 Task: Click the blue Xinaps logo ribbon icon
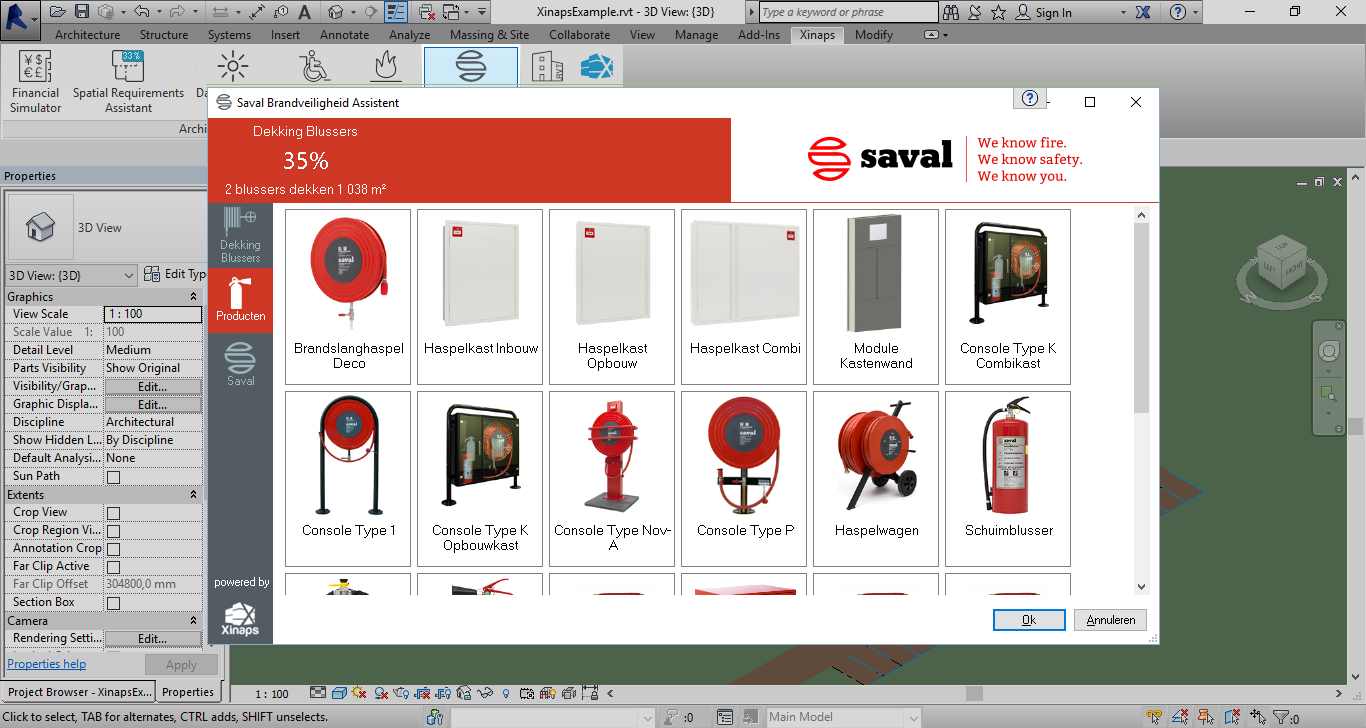click(x=596, y=67)
